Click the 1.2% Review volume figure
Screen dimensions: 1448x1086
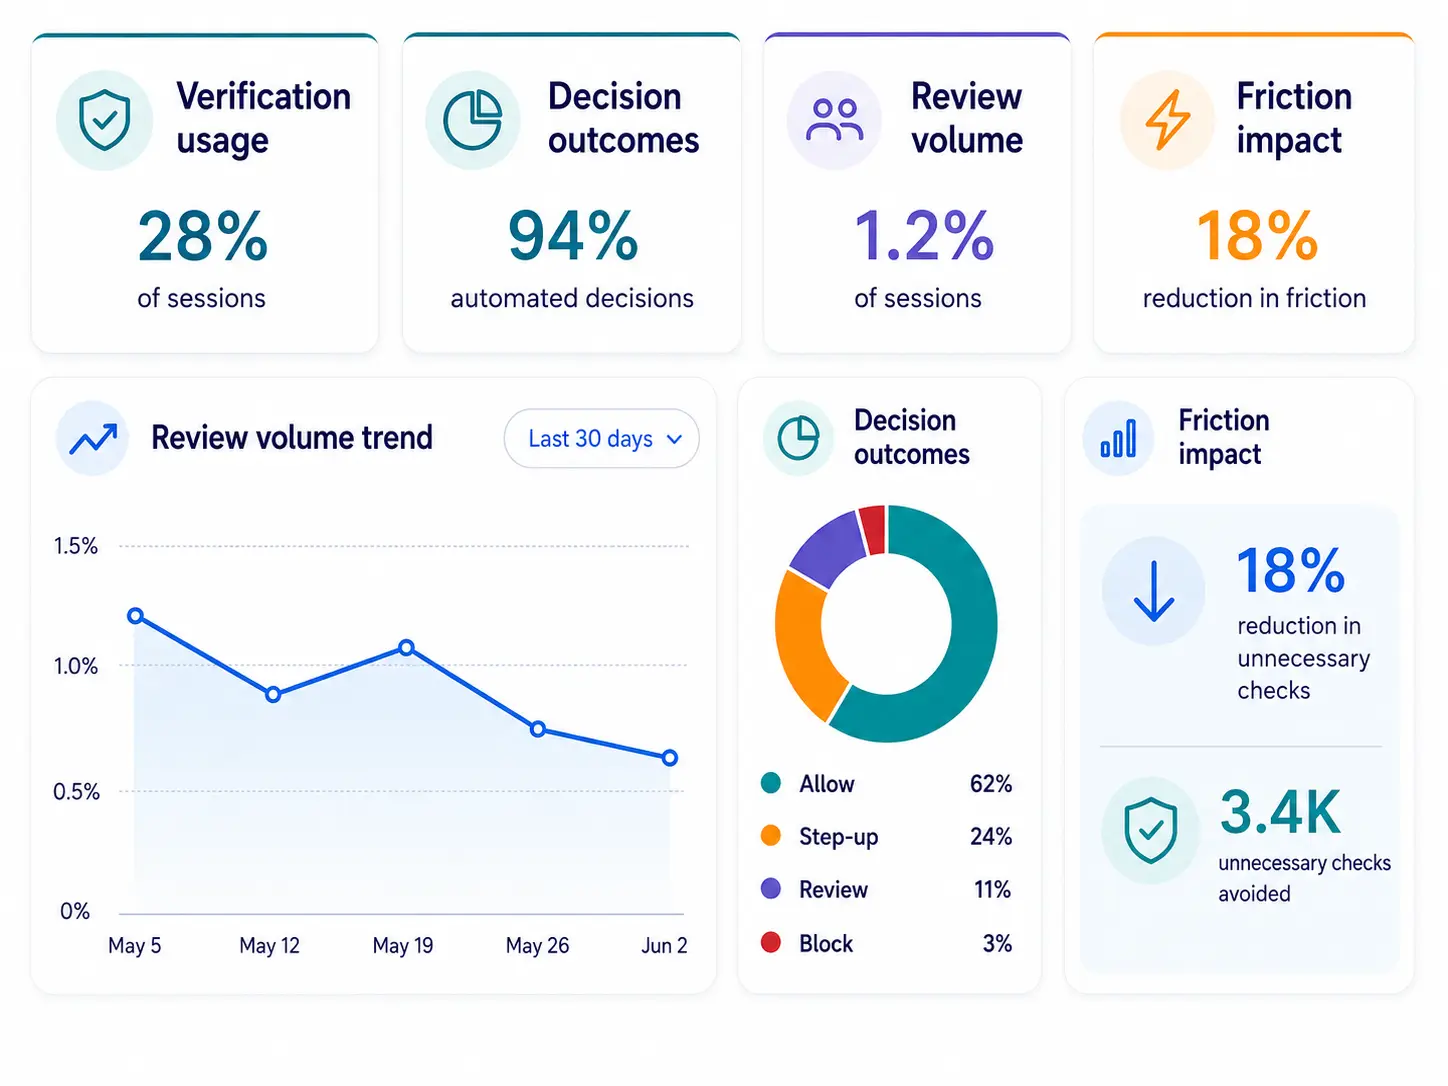coord(924,236)
